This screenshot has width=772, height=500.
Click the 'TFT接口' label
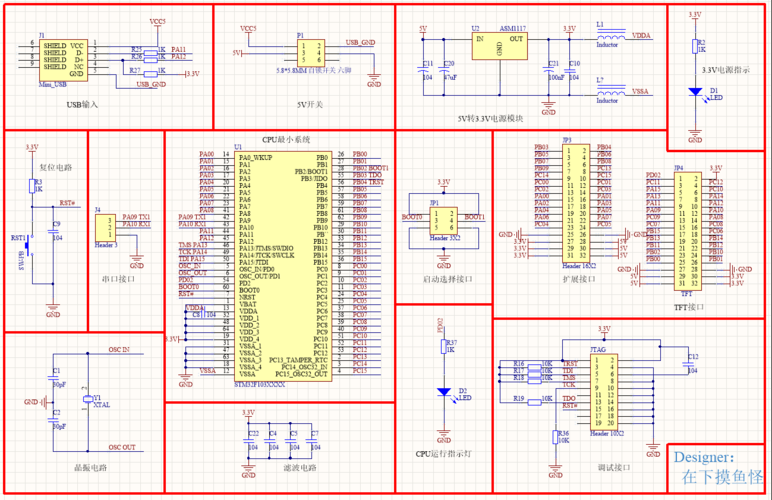(689, 307)
